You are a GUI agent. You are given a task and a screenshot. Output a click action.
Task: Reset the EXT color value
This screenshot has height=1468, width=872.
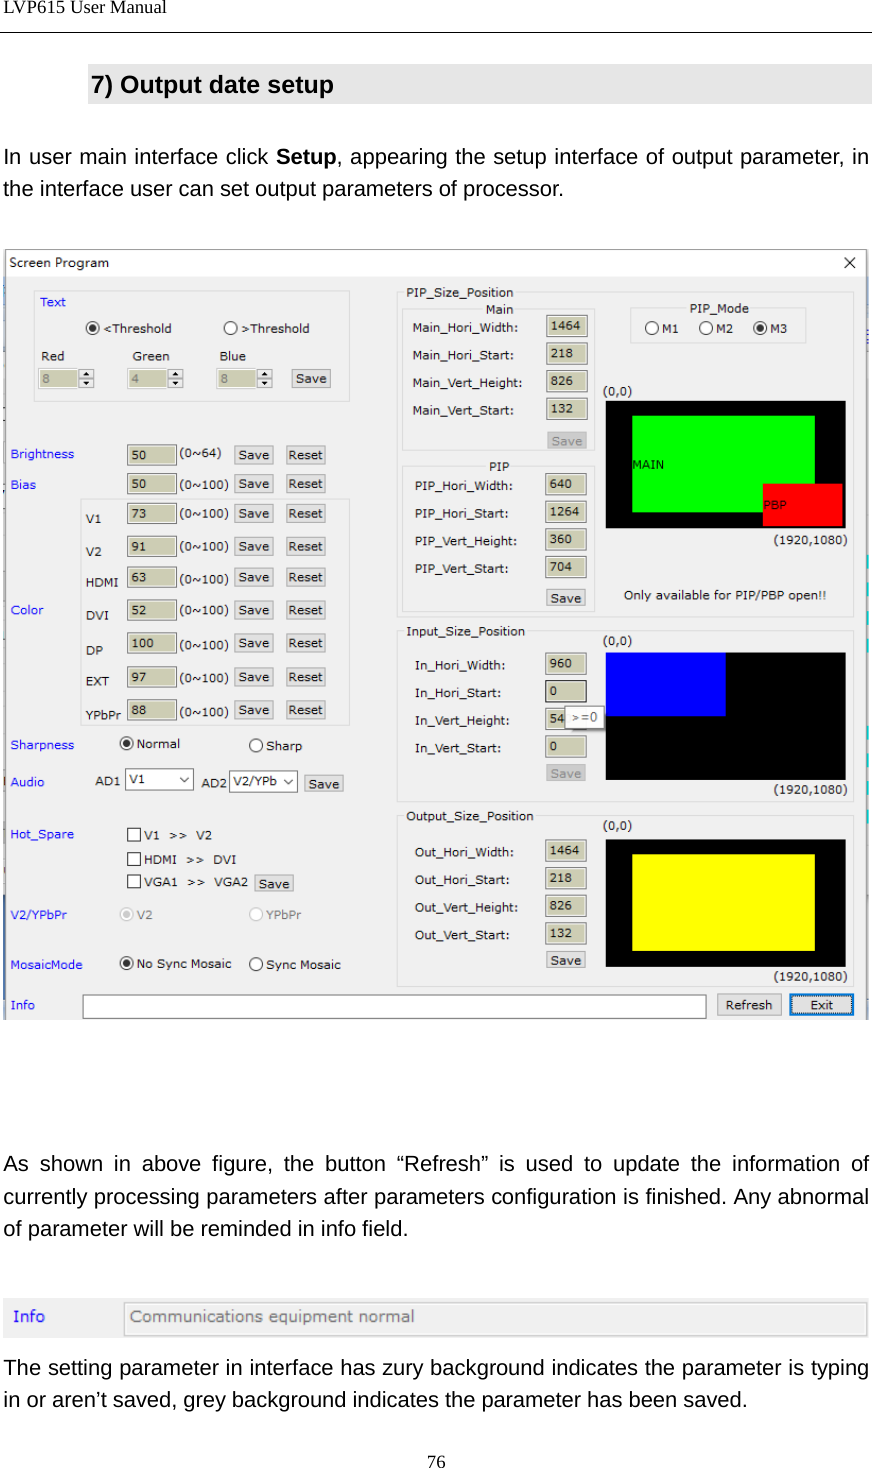[x=305, y=677]
